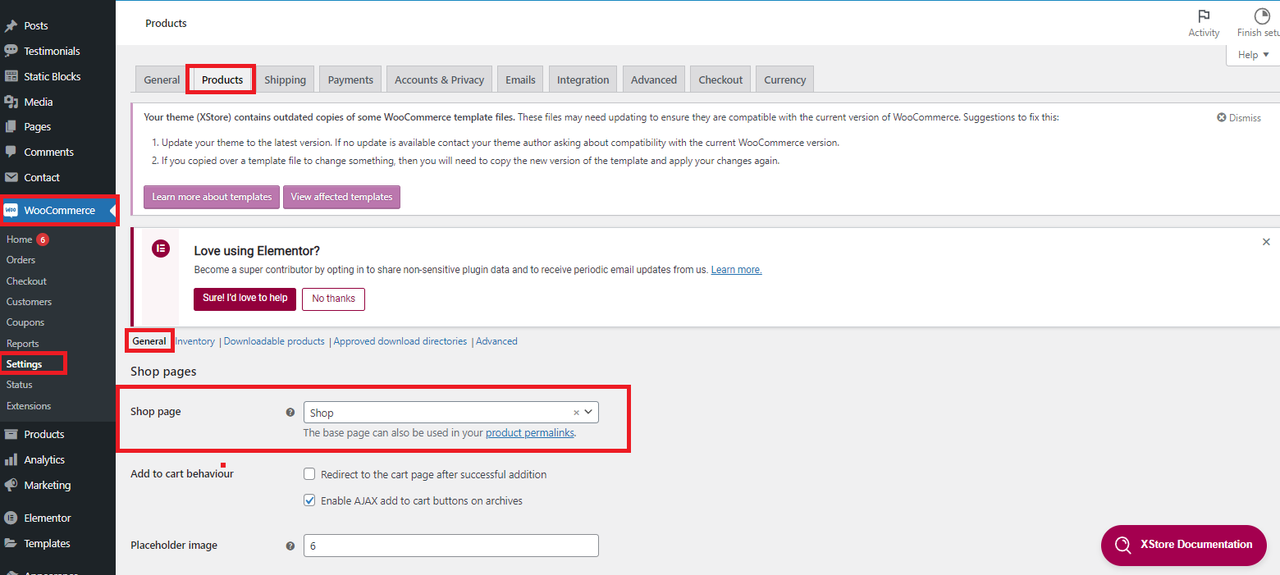Switch to the Checkout tab
The image size is (1280, 575).
[720, 80]
